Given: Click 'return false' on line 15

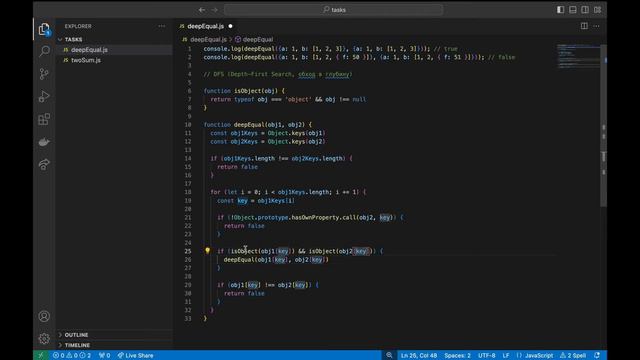Looking at the screenshot, I should [237, 167].
